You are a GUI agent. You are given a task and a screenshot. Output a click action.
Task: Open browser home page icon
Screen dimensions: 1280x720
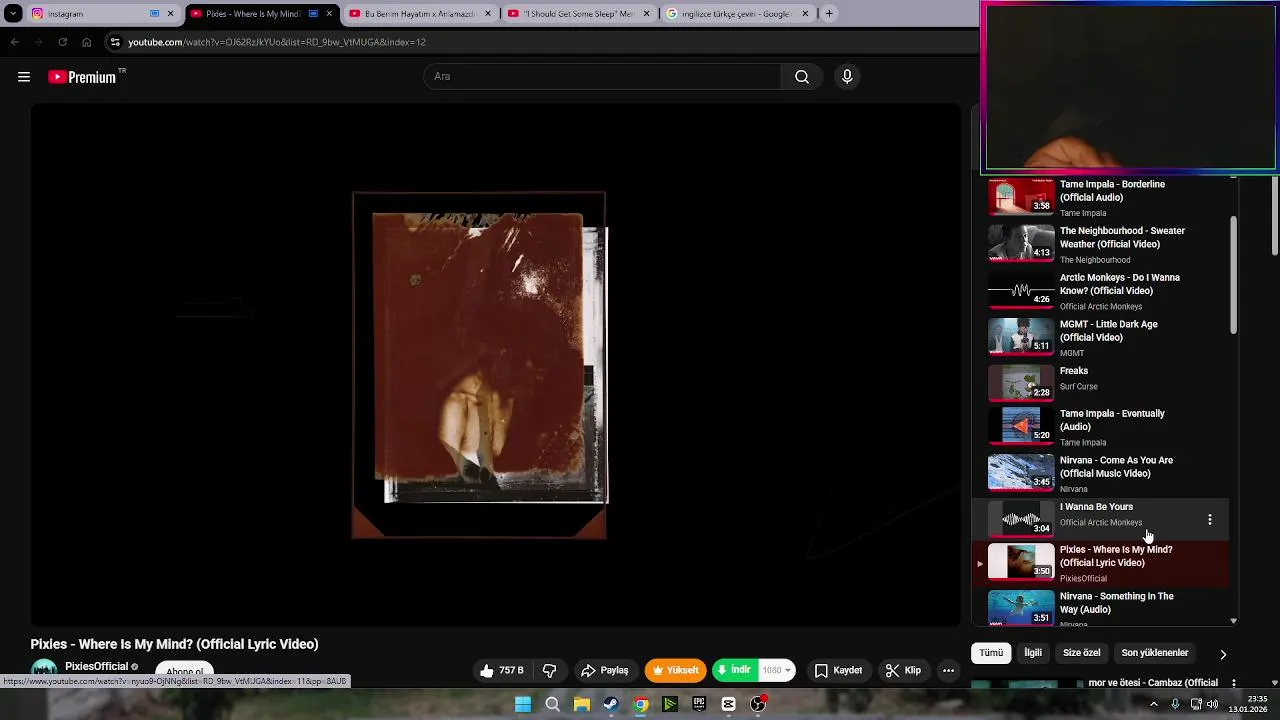click(86, 42)
